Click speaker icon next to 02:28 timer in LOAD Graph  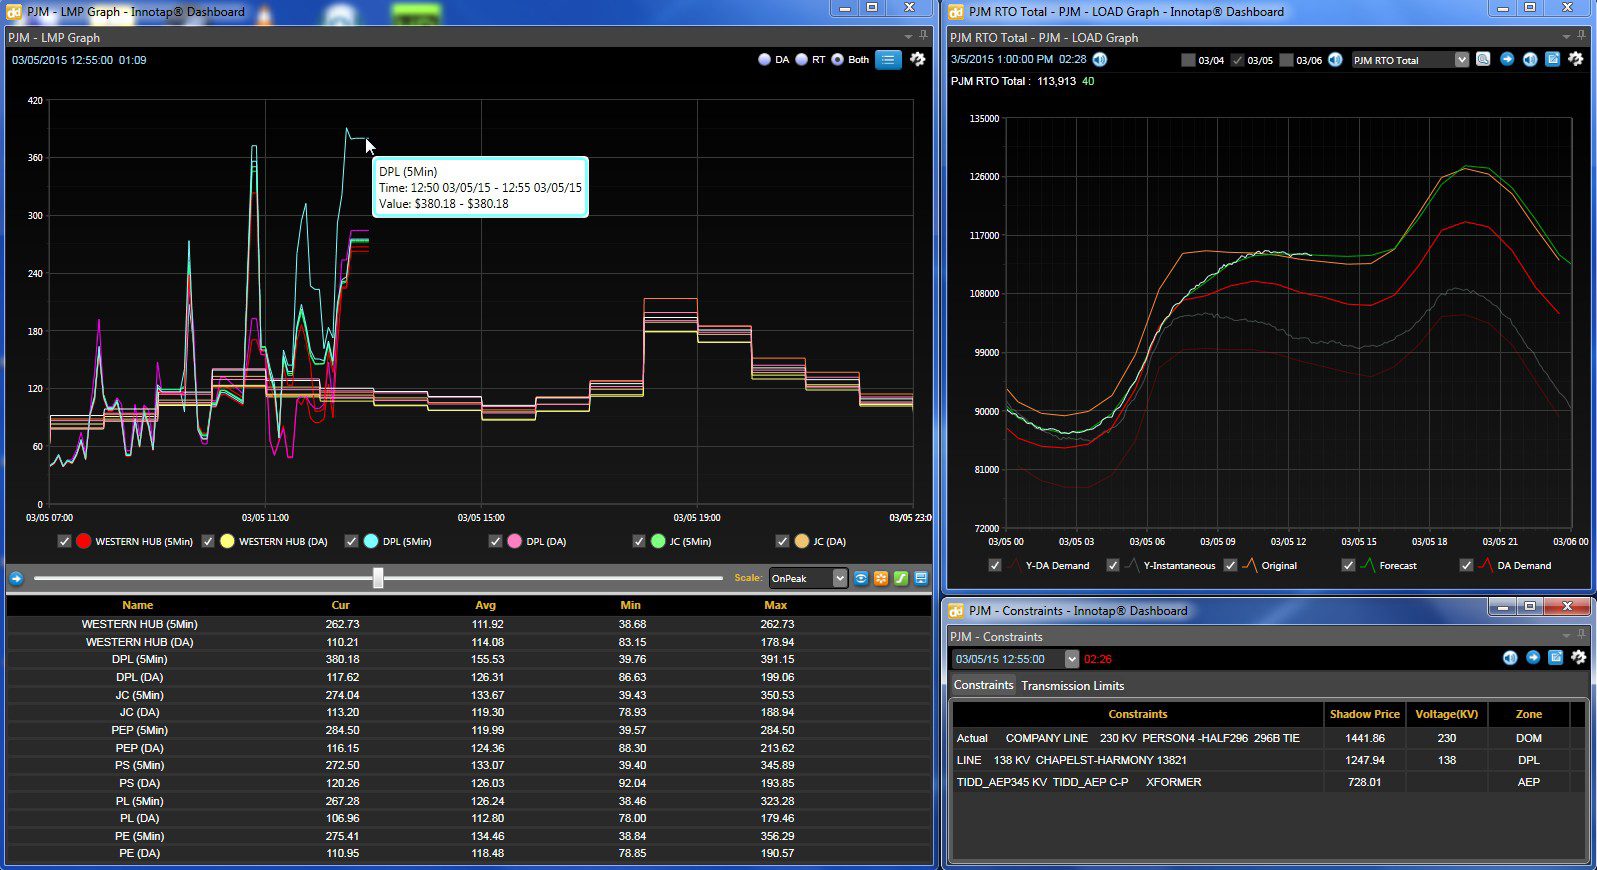[1100, 60]
